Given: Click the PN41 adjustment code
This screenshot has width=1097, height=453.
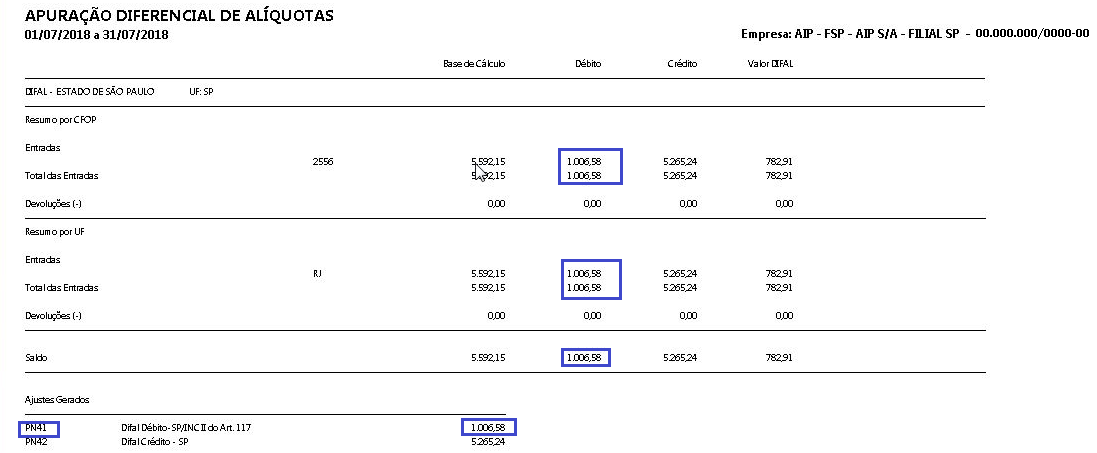Looking at the screenshot, I should pyautogui.click(x=36, y=428).
